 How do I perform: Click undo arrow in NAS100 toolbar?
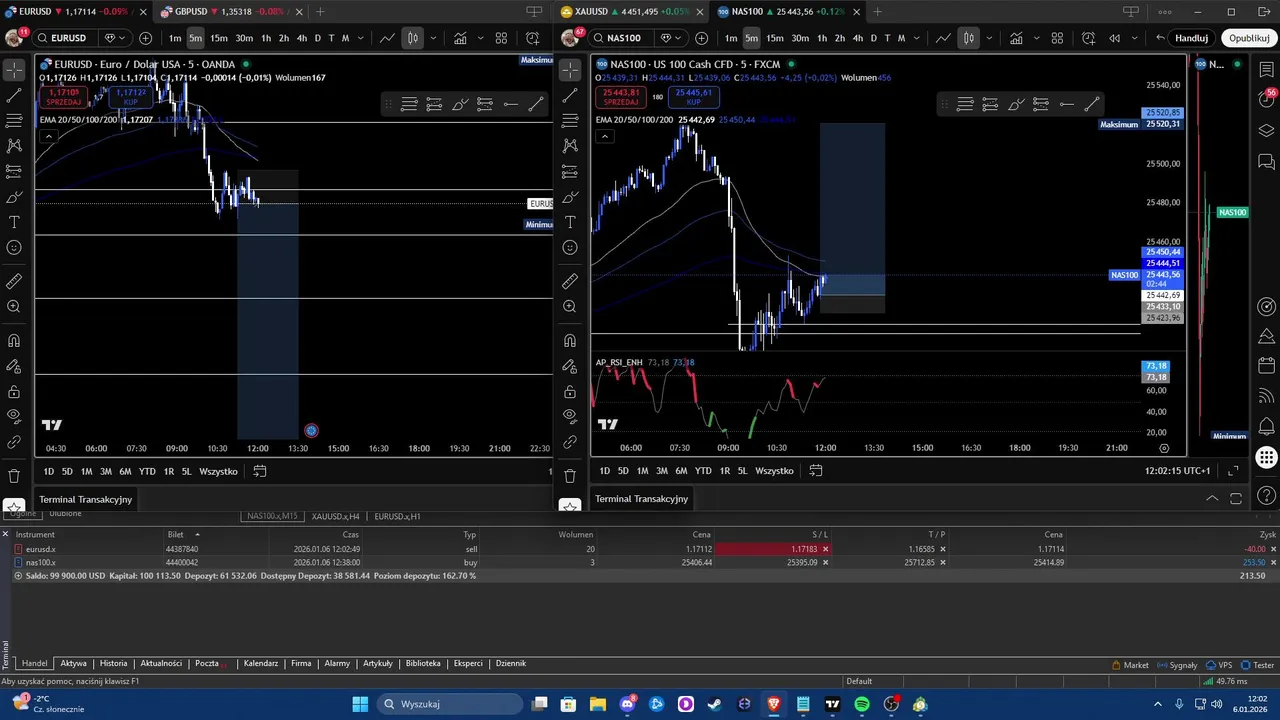1160,38
